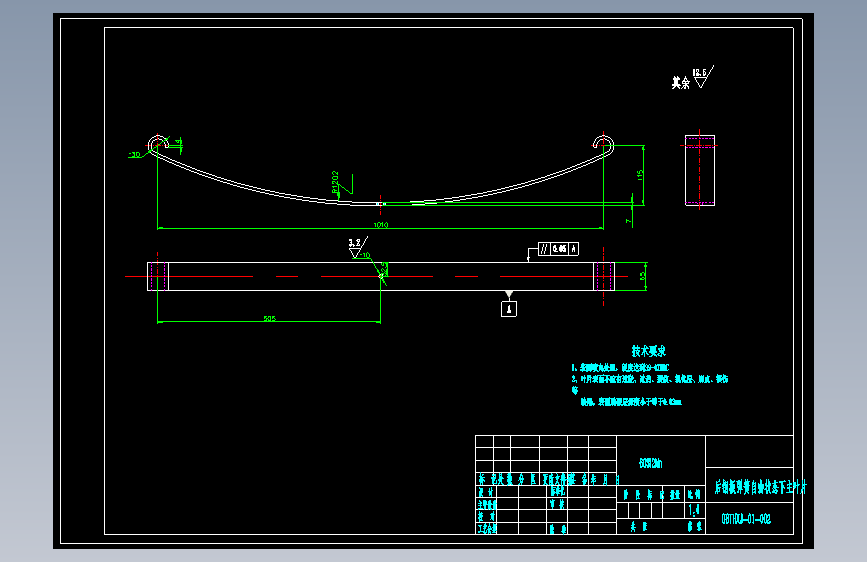Image resolution: width=867 pixels, height=562 pixels.
Task: Click the drawing number ending in 01-002
Action: [x=746, y=519]
